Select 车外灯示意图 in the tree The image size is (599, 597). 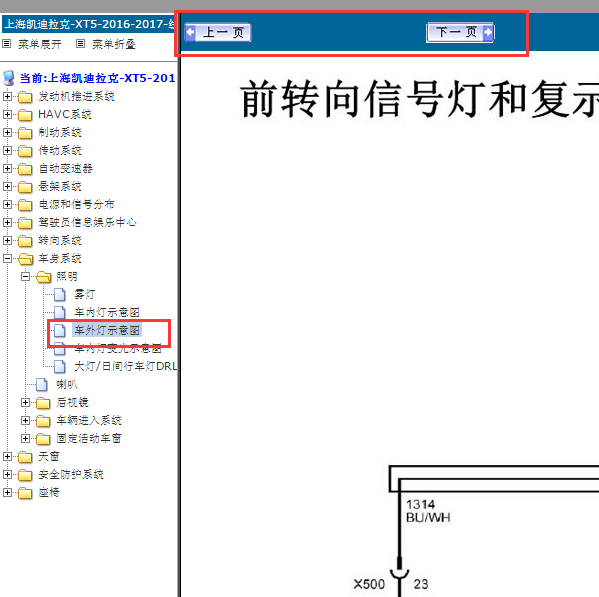click(107, 330)
